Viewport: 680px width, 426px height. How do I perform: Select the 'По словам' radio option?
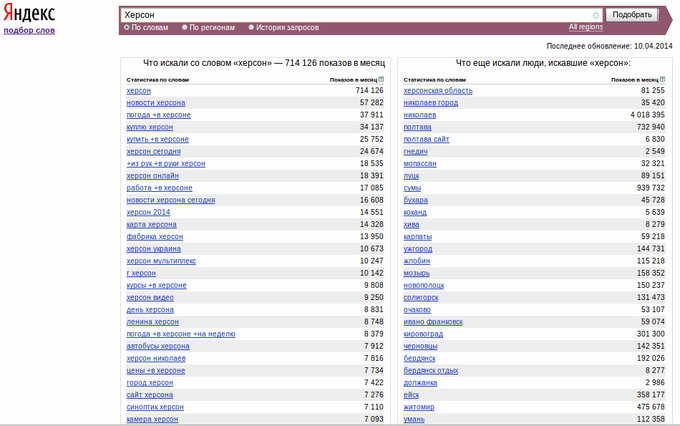(x=127, y=27)
